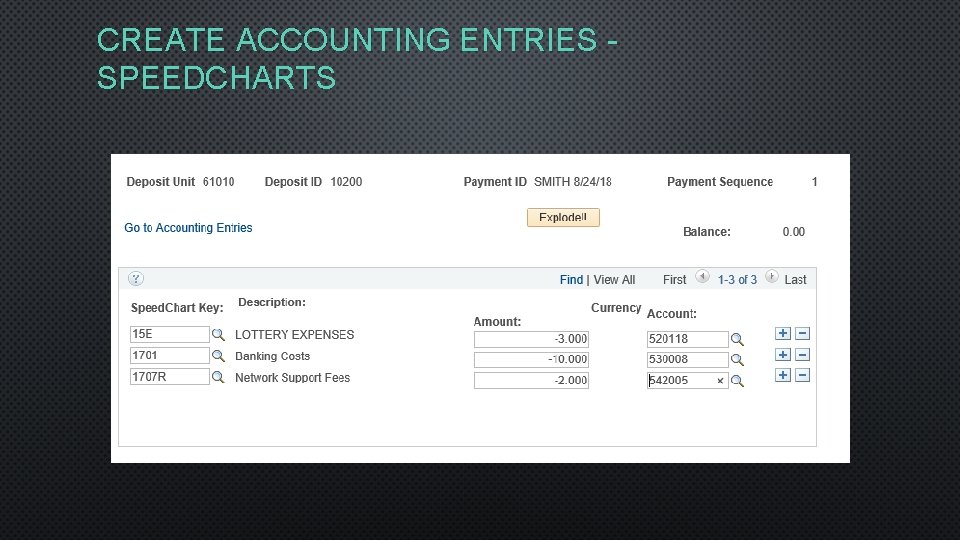Go to previous rows arrow

(x=702, y=277)
